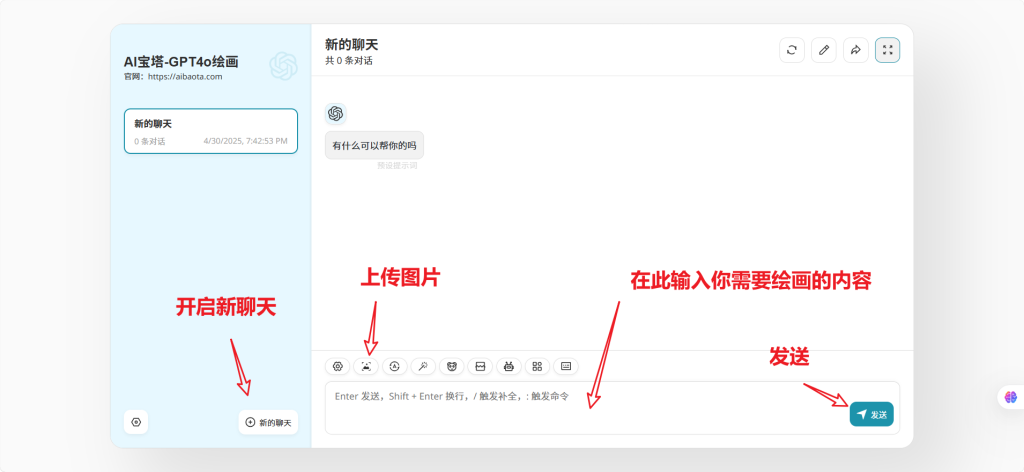Click the upload image icon

pos(366,366)
